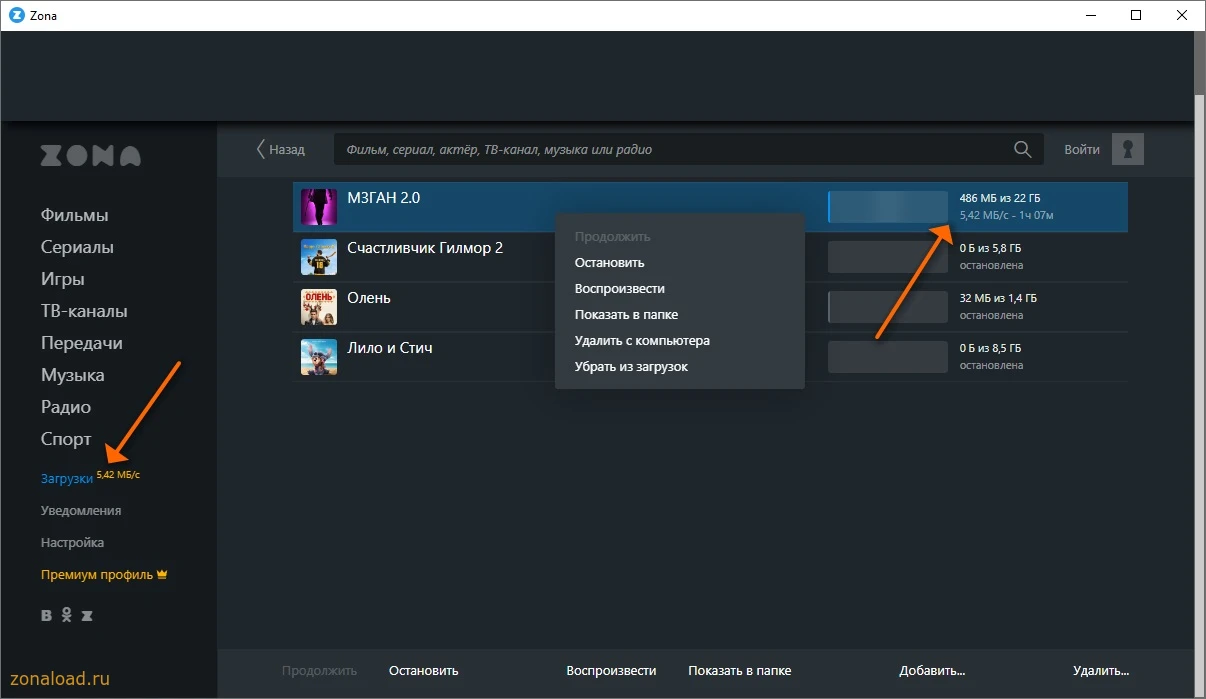Focus the movie search input field

[688, 149]
